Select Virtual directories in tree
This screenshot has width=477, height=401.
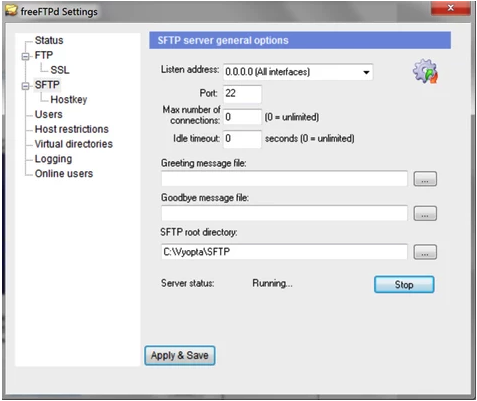pos(74,144)
